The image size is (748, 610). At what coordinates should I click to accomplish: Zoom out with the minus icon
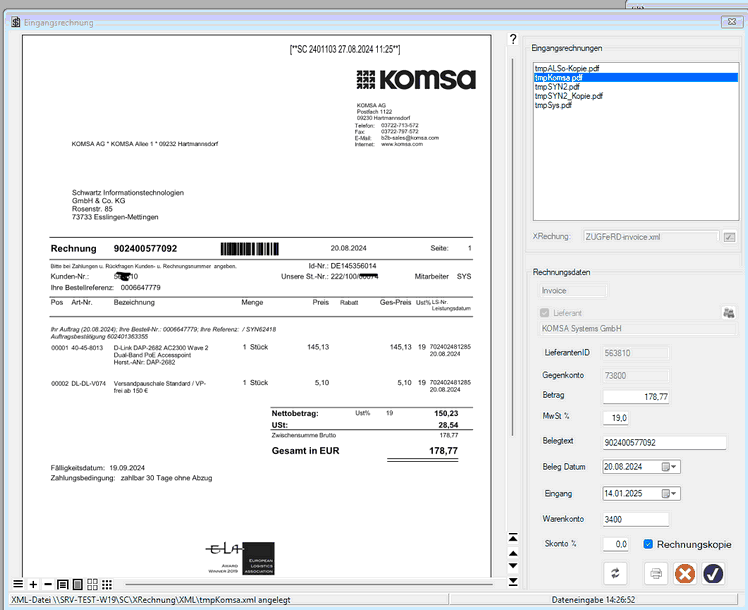pyautogui.click(x=48, y=584)
